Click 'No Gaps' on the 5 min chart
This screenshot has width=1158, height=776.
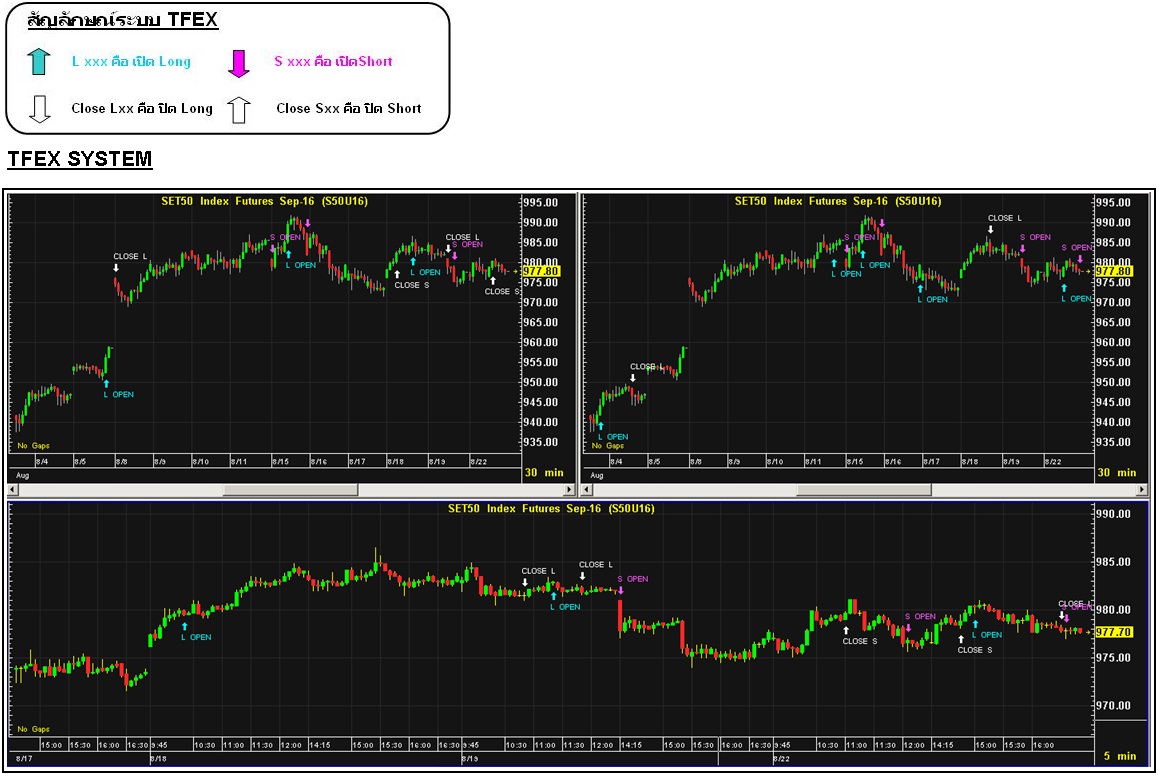(x=33, y=729)
